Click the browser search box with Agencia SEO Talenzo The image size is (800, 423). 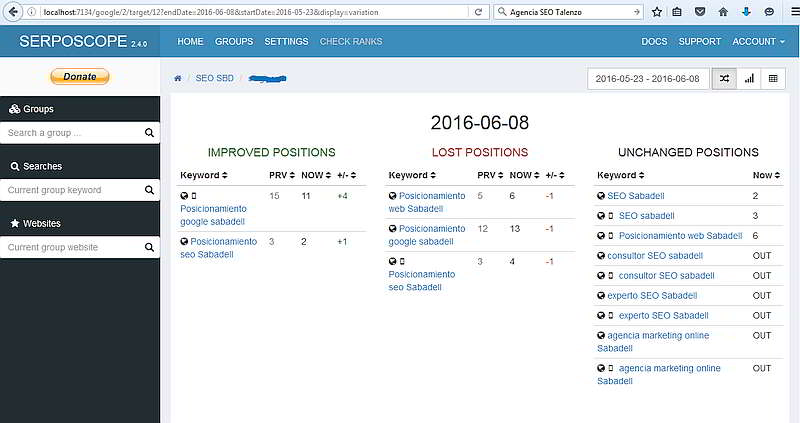click(568, 12)
